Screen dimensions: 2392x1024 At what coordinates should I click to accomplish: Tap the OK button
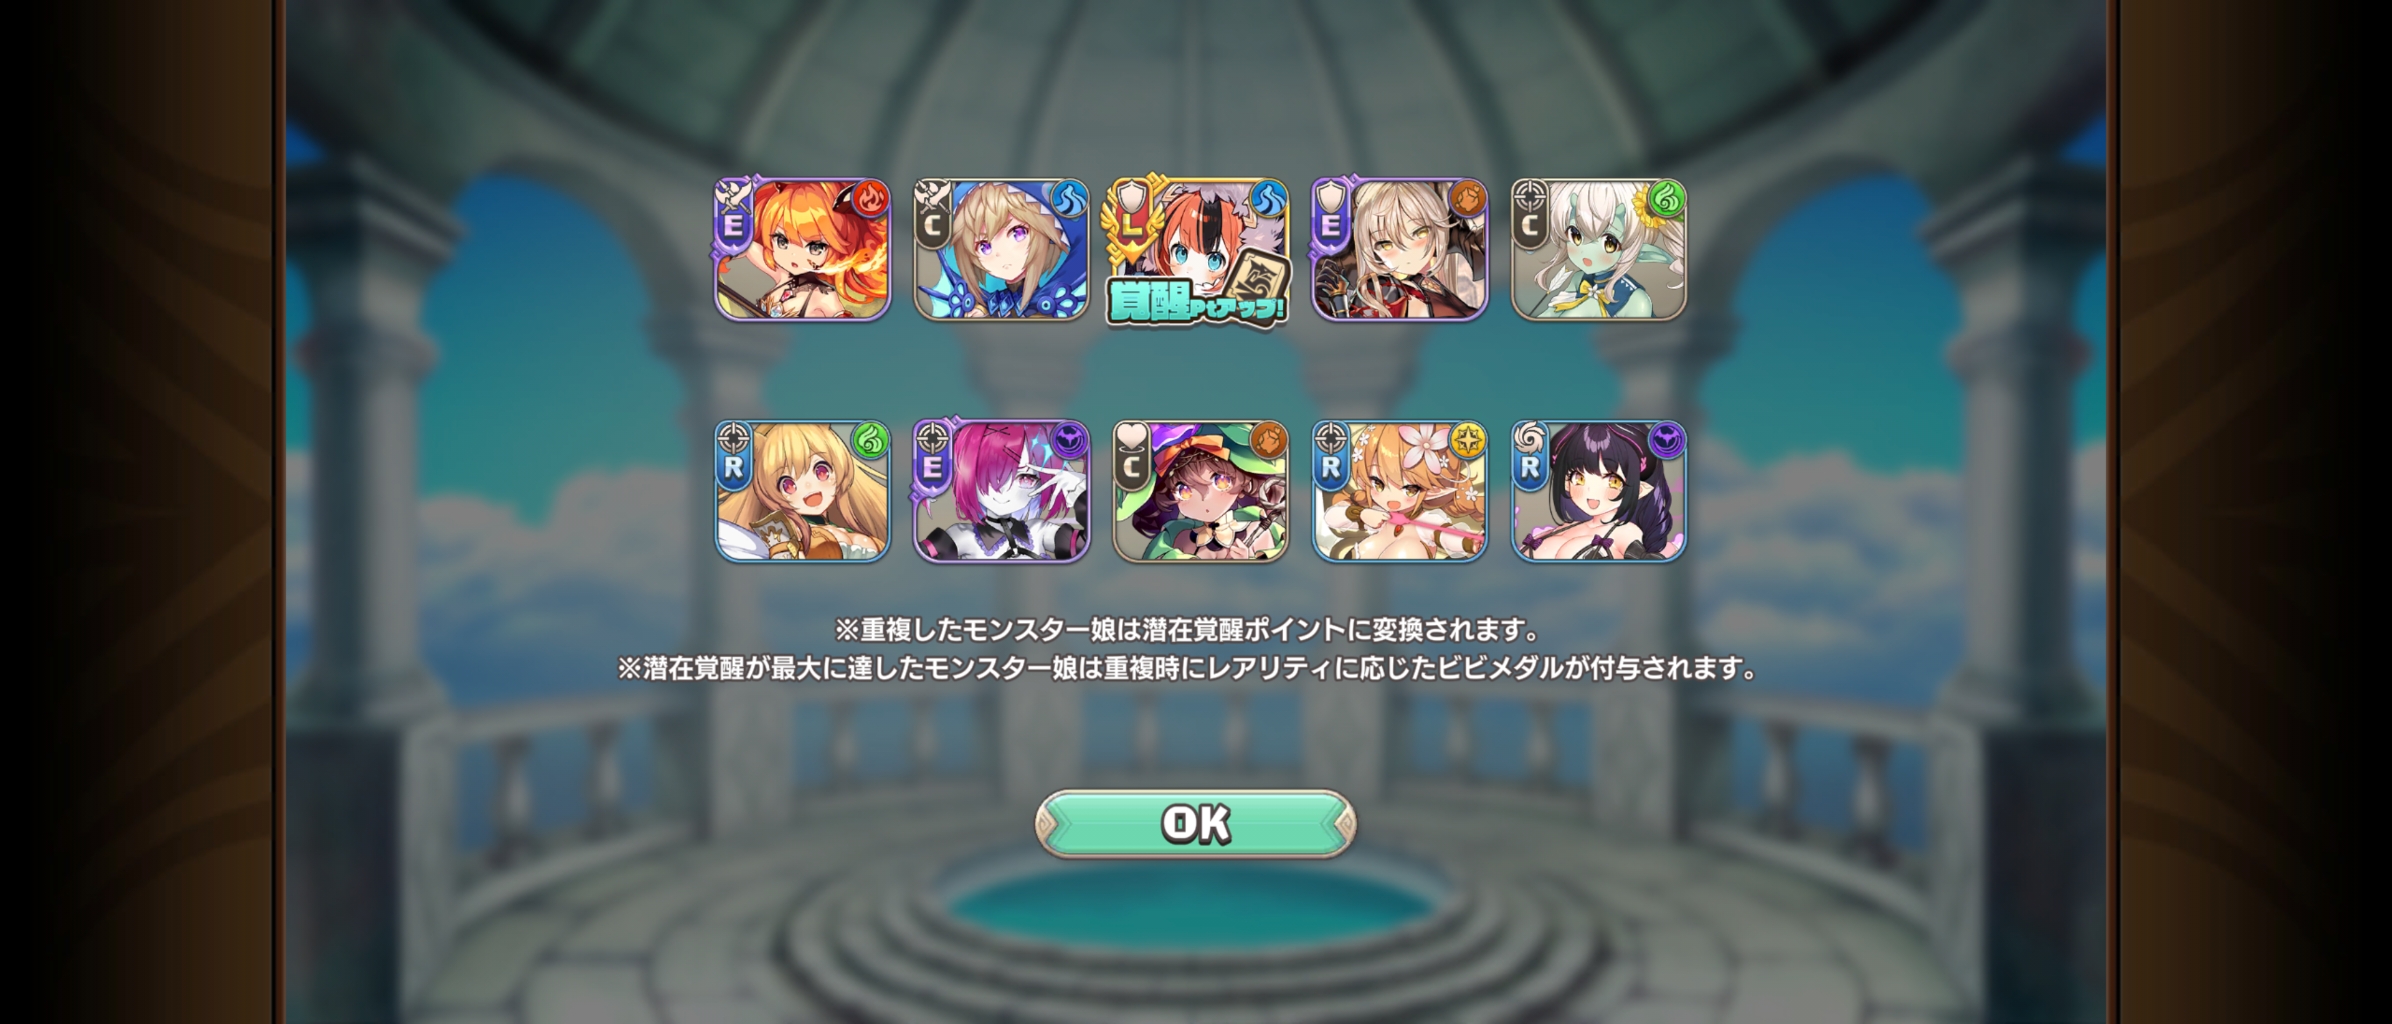[x=1195, y=823]
